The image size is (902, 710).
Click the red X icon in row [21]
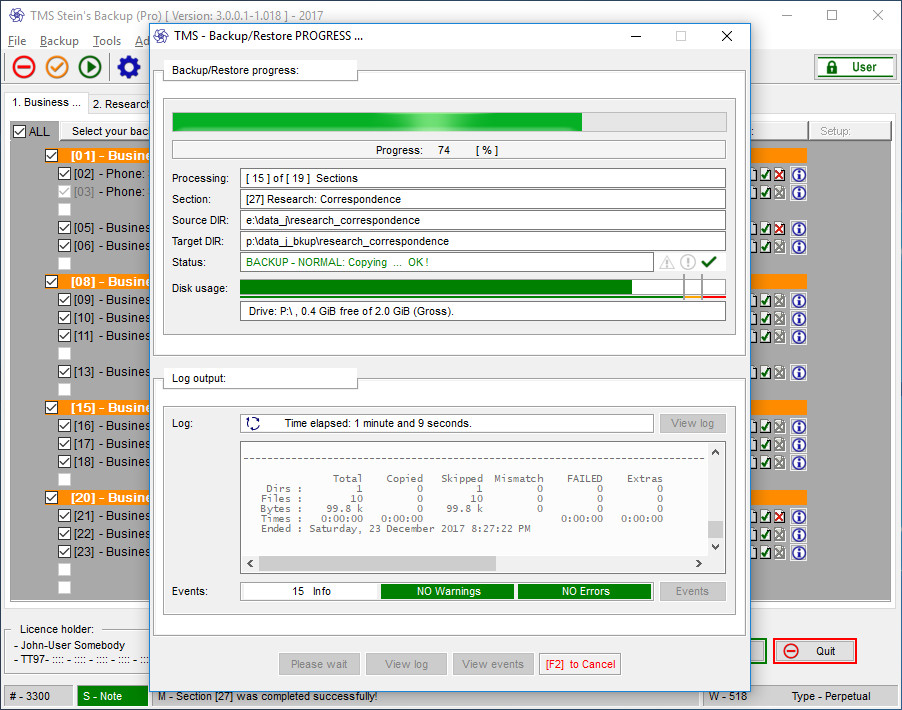(779, 517)
